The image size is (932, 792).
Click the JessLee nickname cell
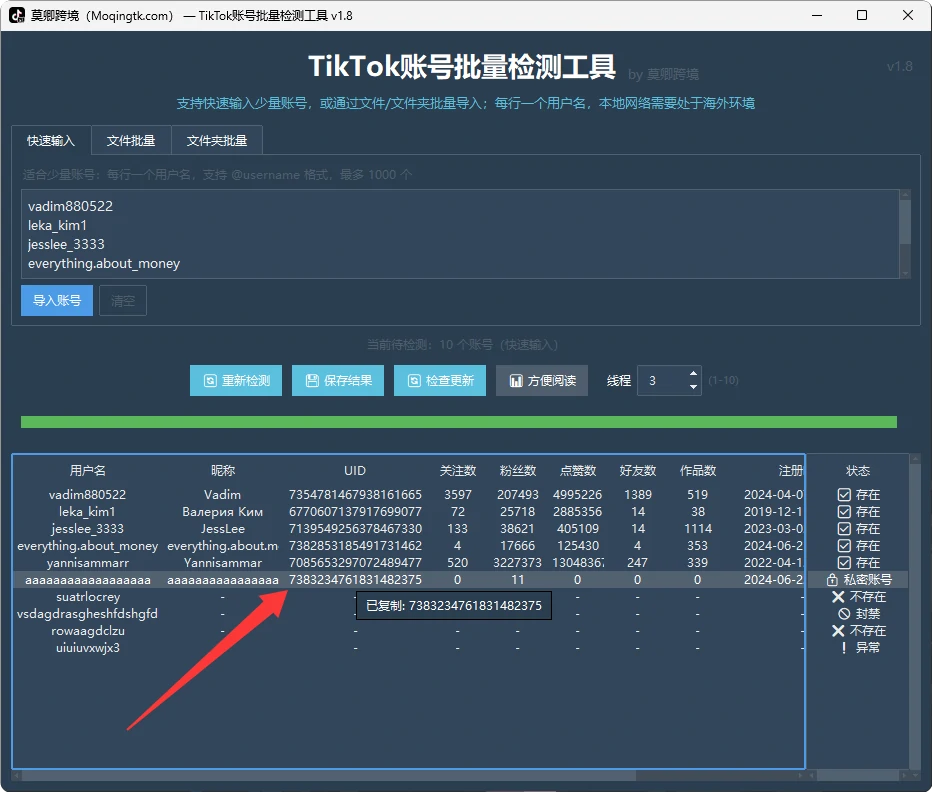(222, 529)
